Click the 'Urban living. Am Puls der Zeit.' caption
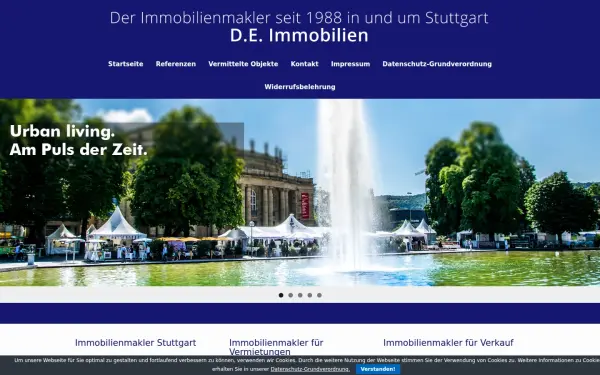600x375 pixels. pos(78,140)
